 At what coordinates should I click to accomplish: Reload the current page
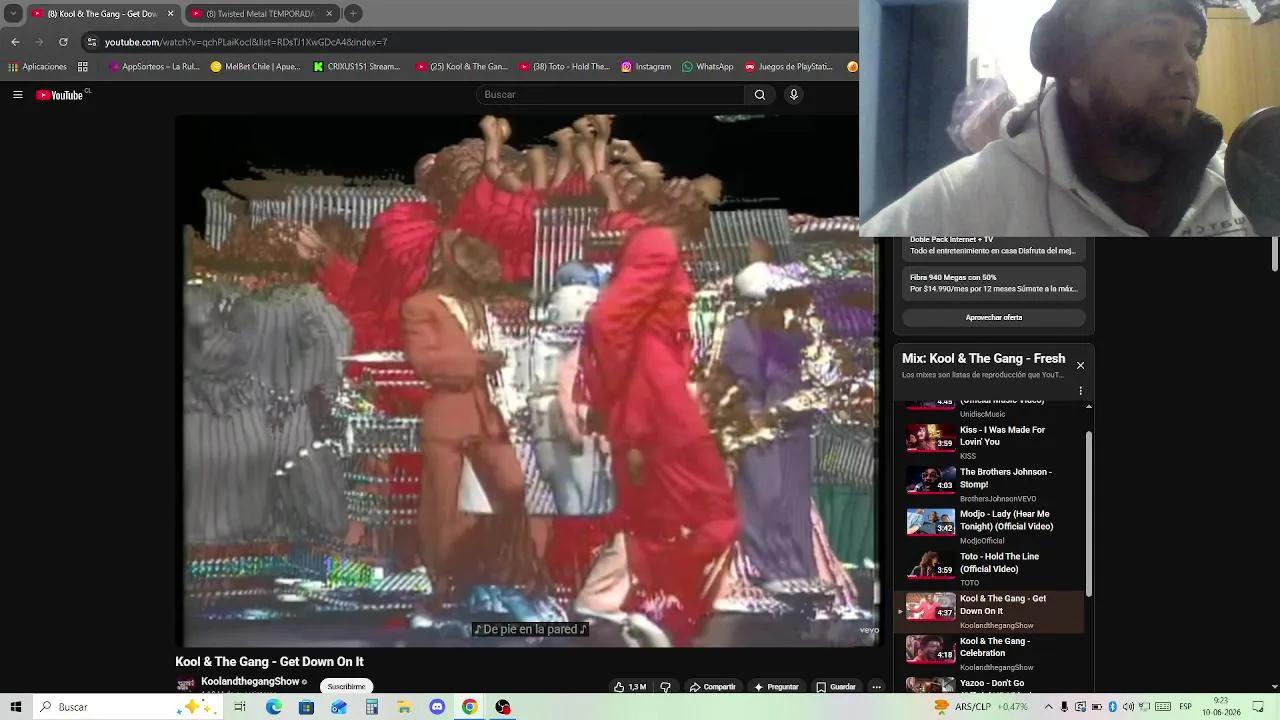click(x=63, y=42)
